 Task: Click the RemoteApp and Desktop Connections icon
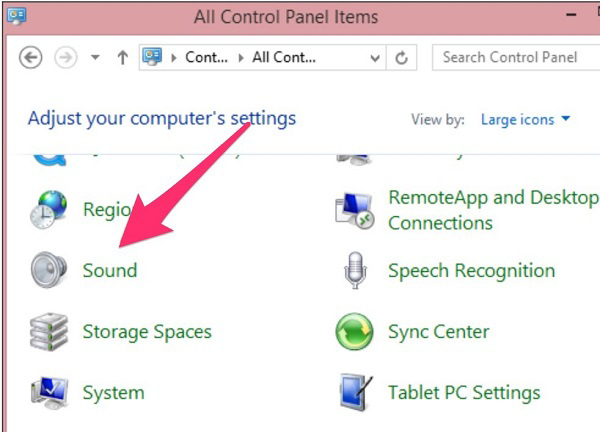354,210
